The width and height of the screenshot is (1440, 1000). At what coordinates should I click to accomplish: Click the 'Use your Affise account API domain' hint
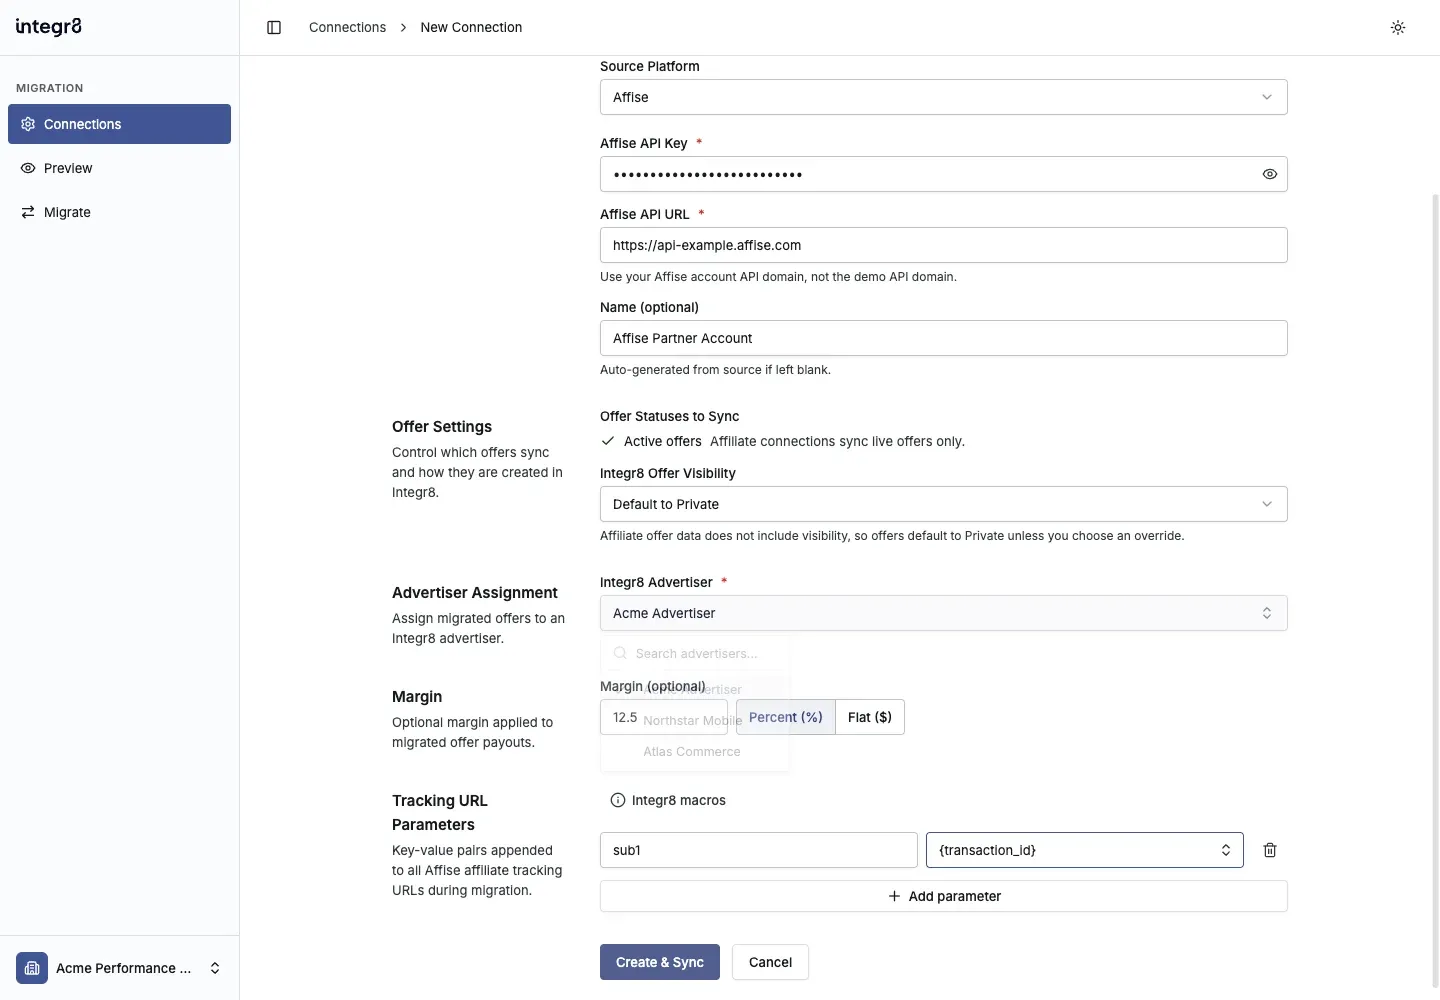[778, 277]
